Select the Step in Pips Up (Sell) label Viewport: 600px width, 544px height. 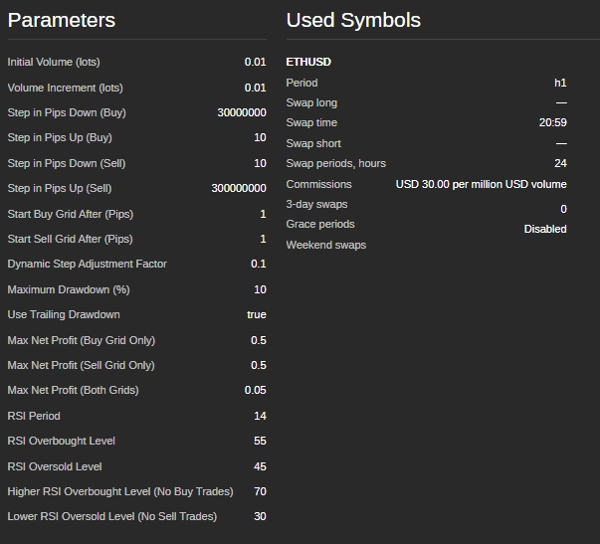tap(60, 188)
